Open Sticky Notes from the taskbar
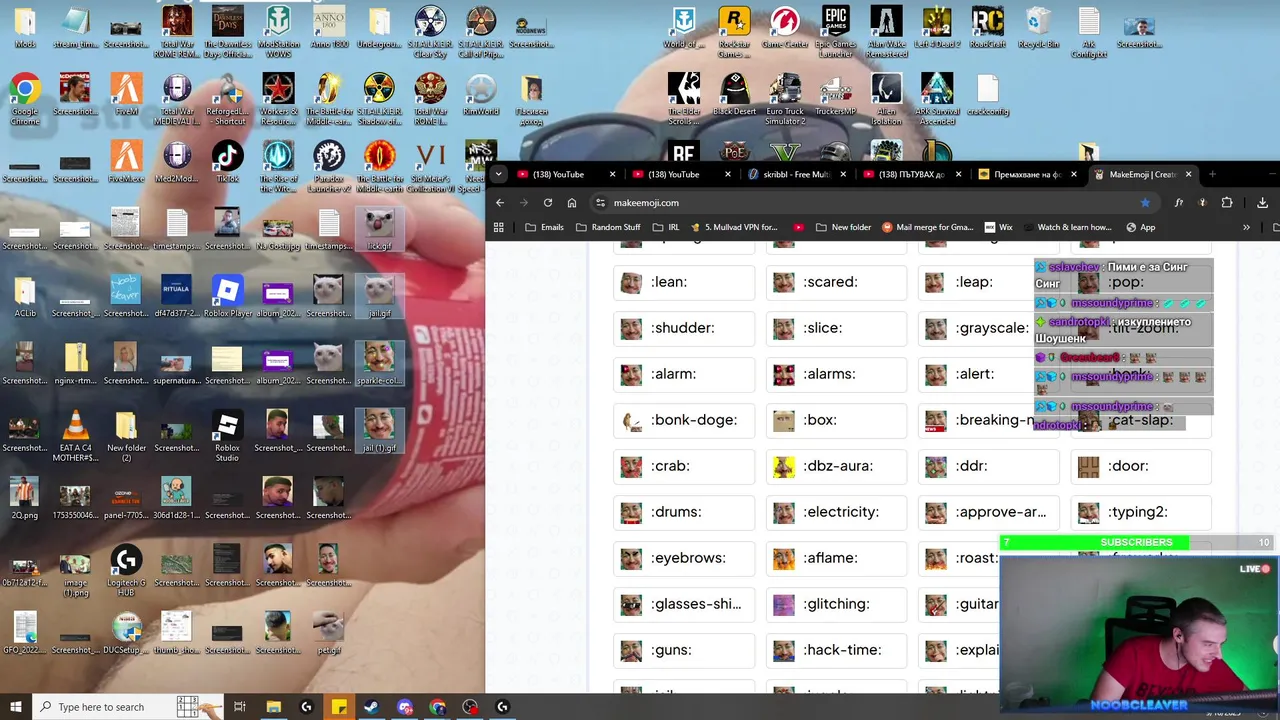Screen dimensions: 1280x720 click(339, 707)
